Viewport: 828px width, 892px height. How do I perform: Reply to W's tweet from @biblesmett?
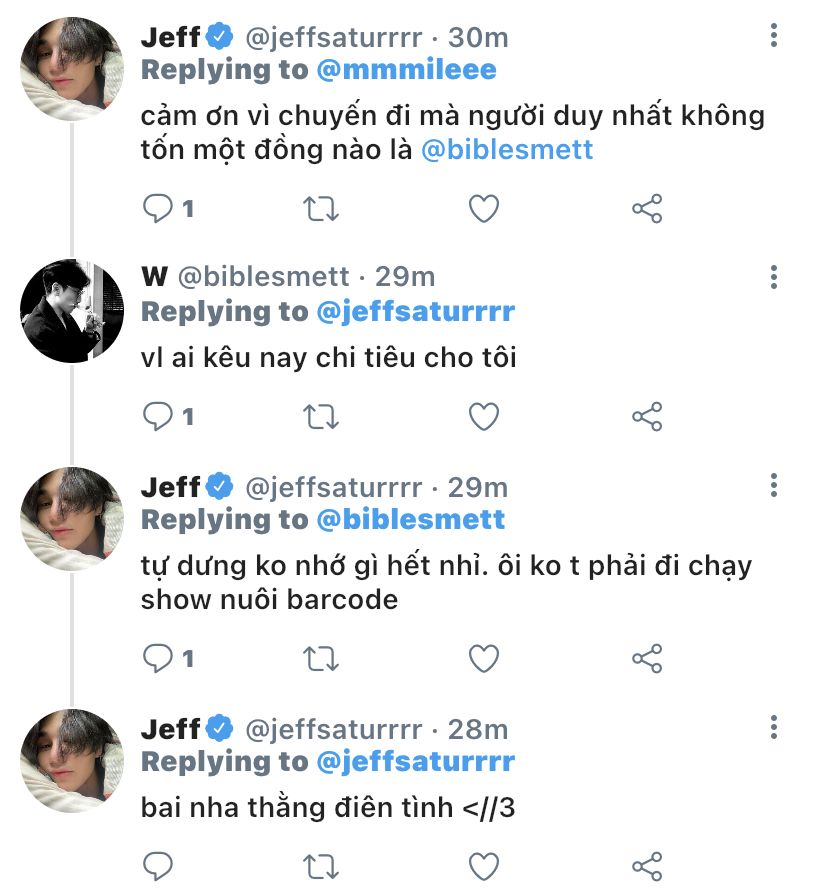coord(158,416)
